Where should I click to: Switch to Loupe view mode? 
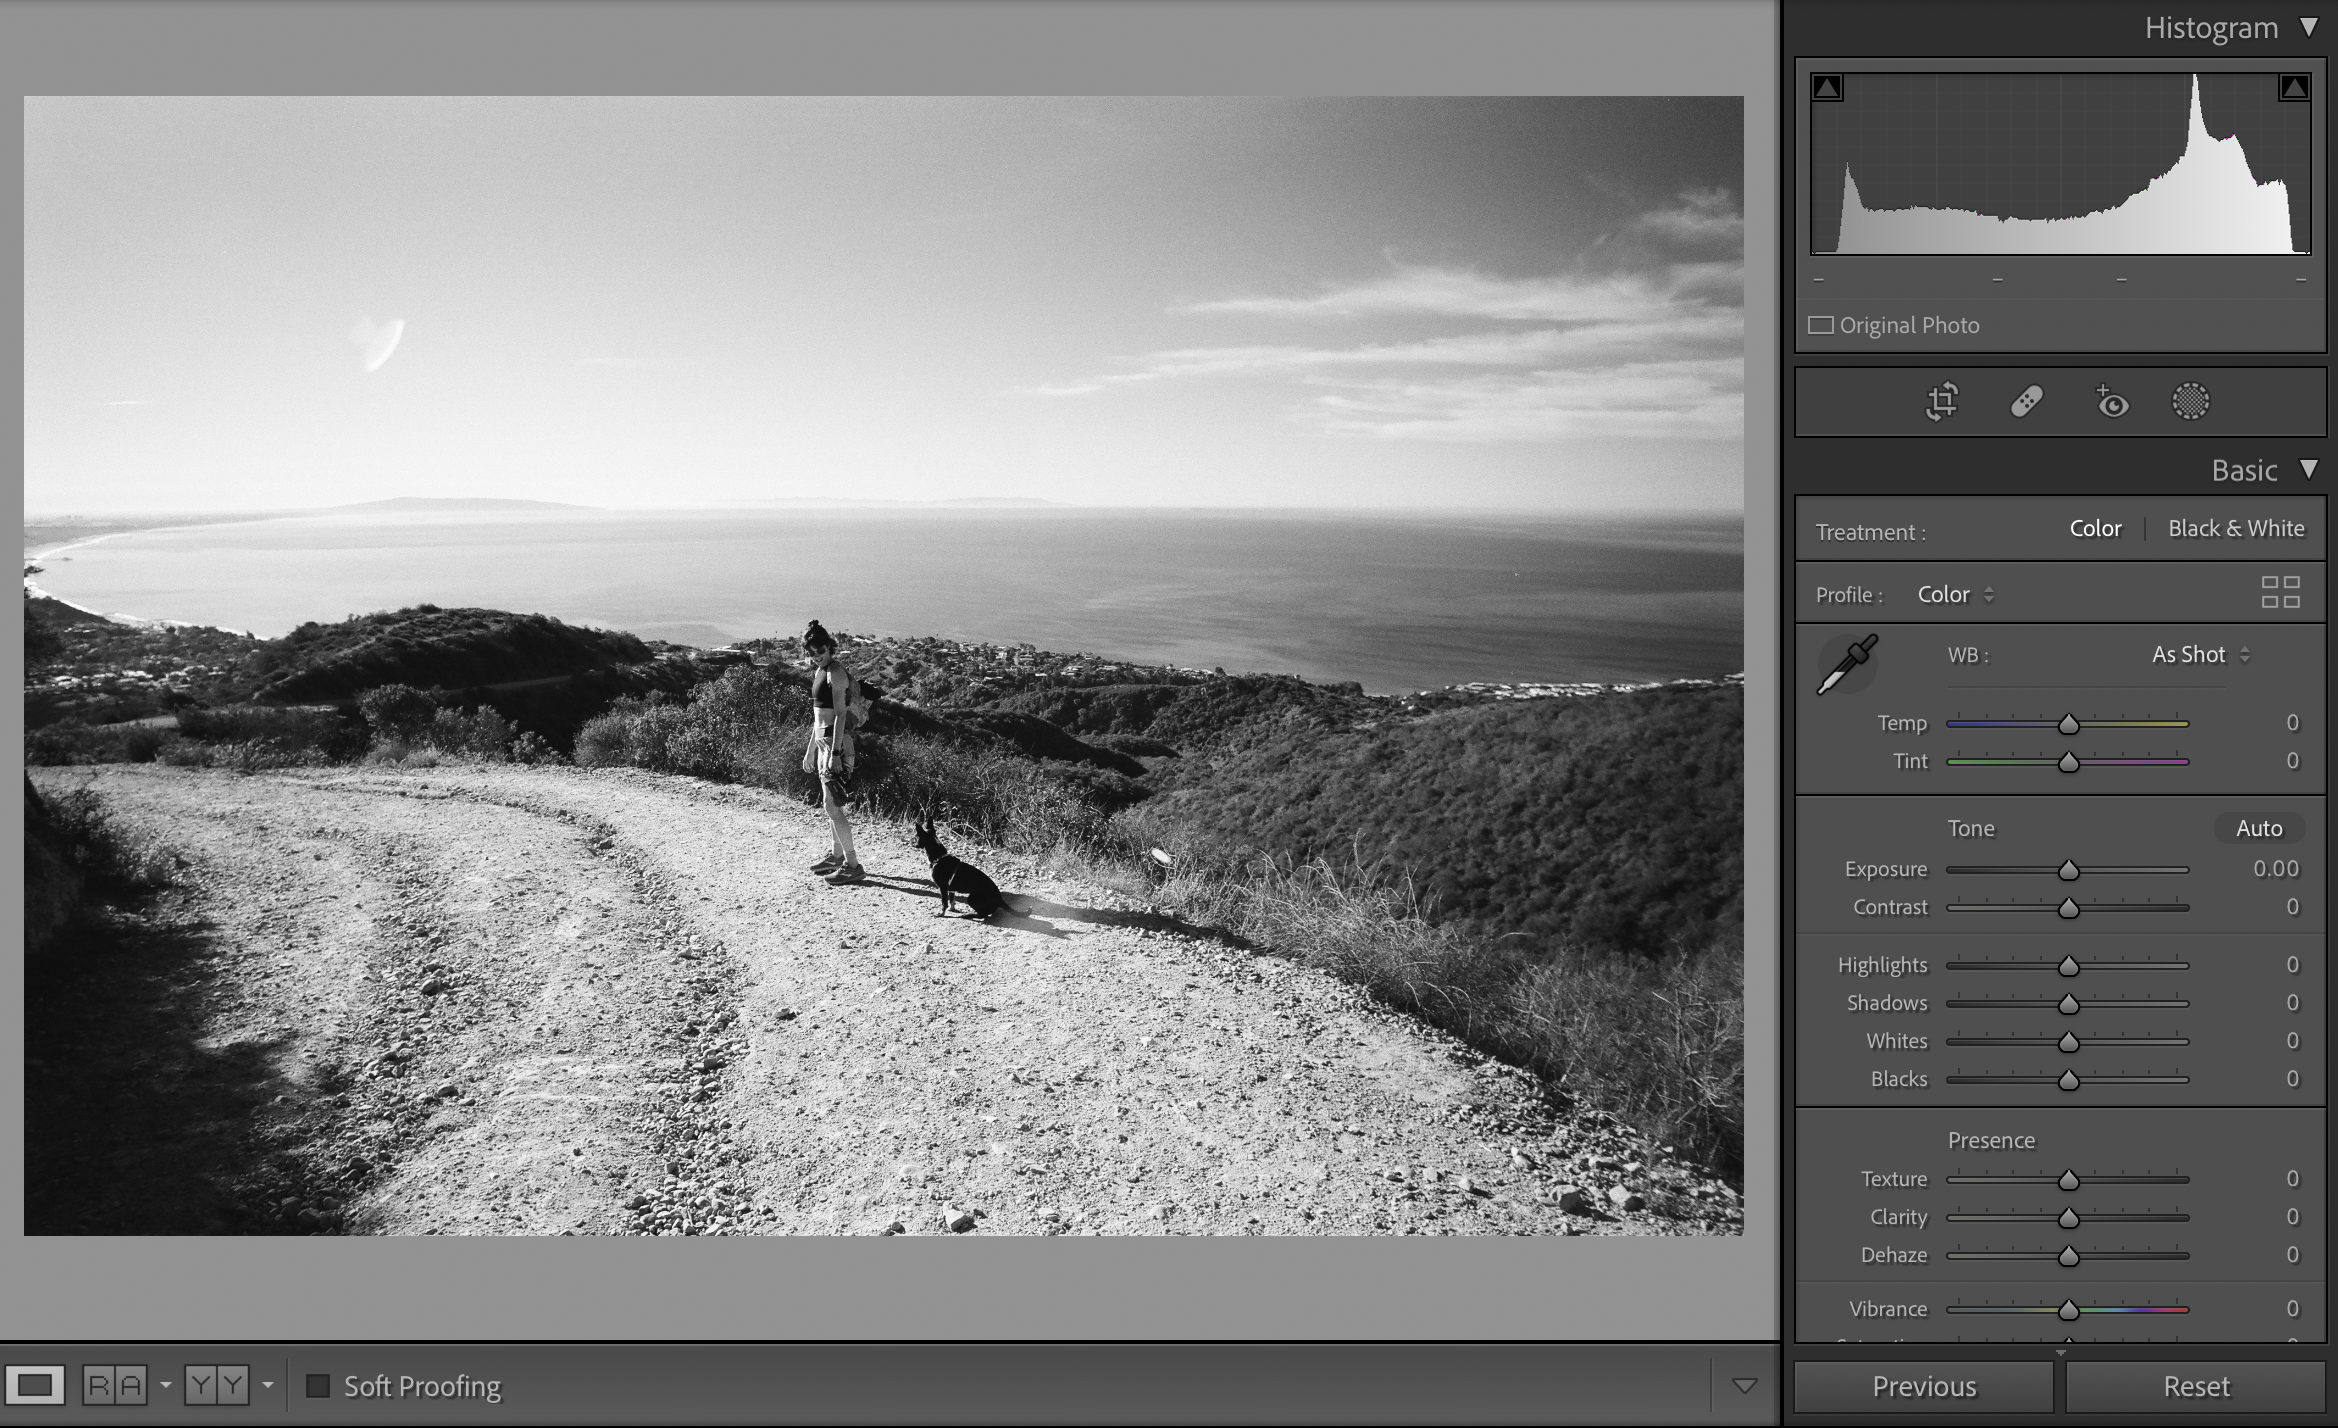coord(35,1385)
